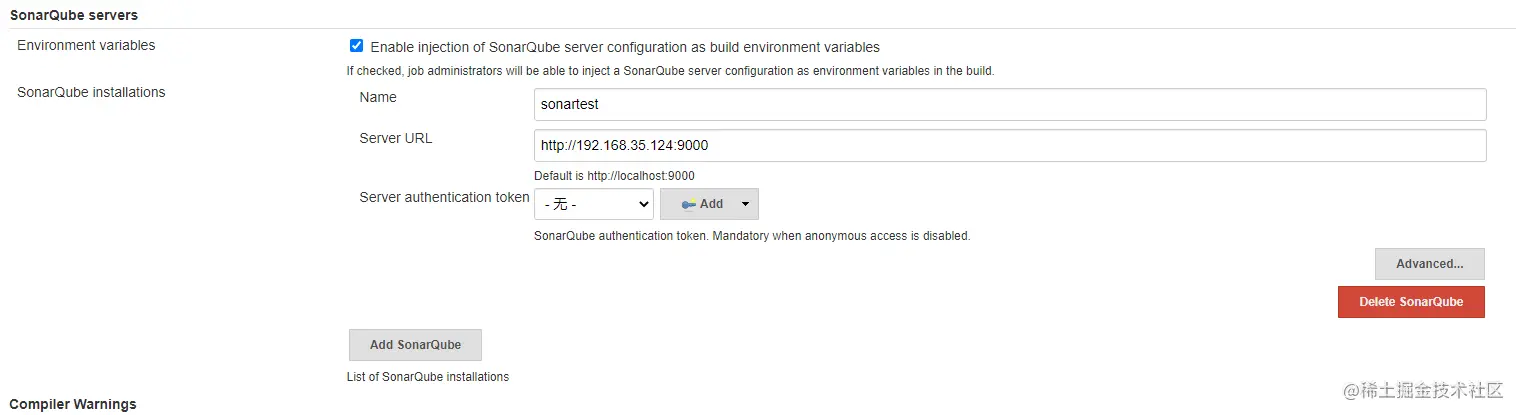Click the red Delete SonarQube button

click(x=1410, y=302)
